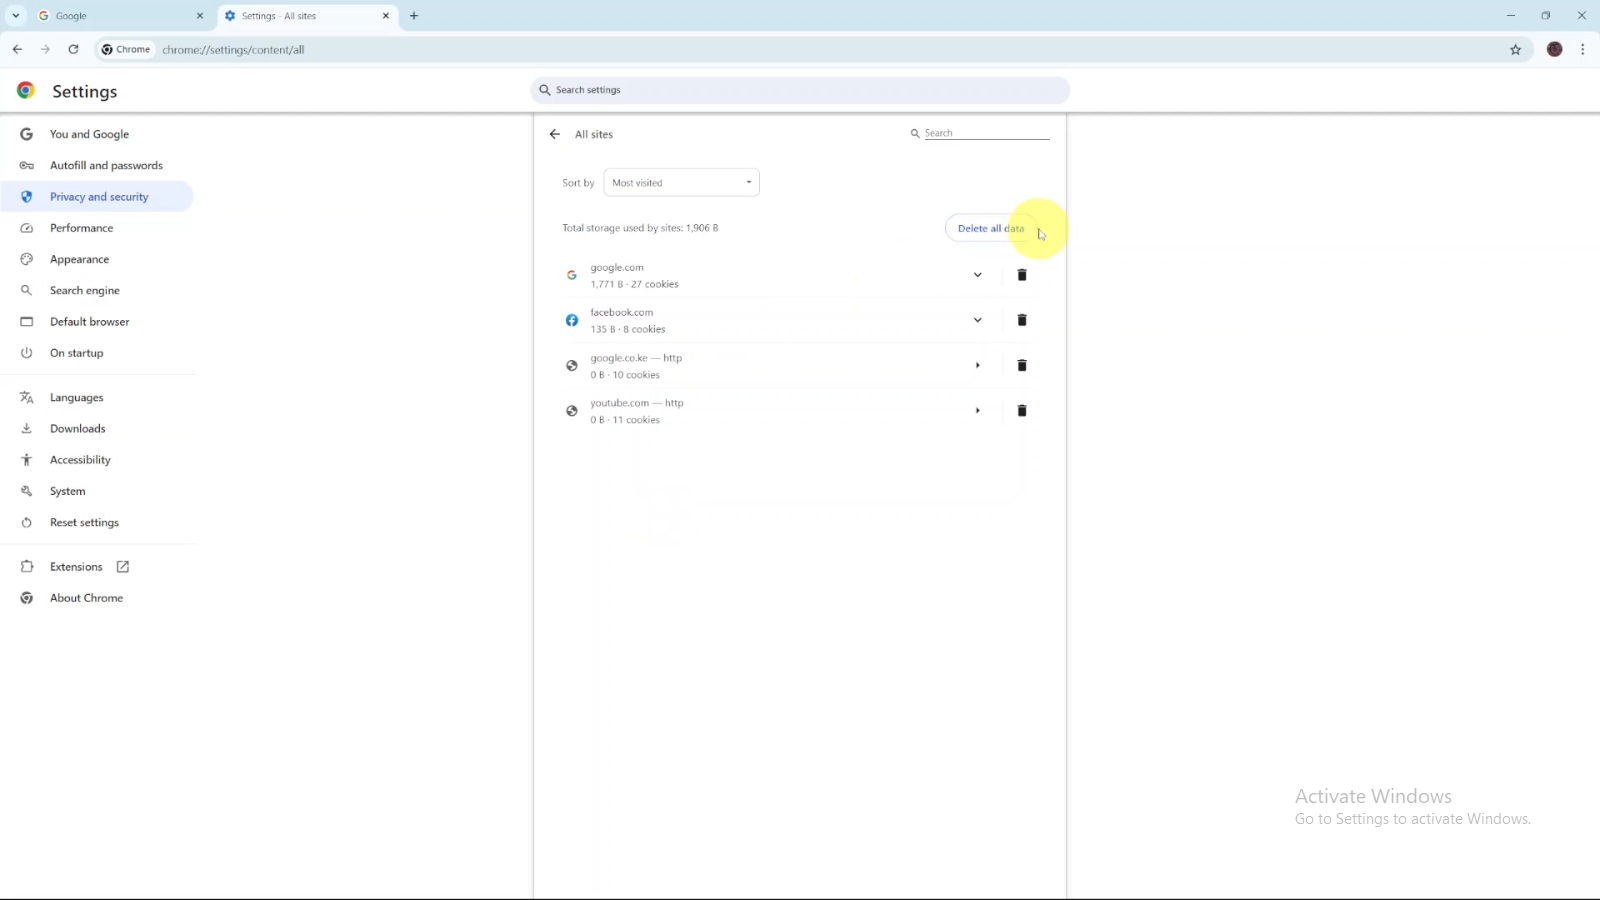Open Performance settings
This screenshot has height=900, width=1600.
[97, 228]
